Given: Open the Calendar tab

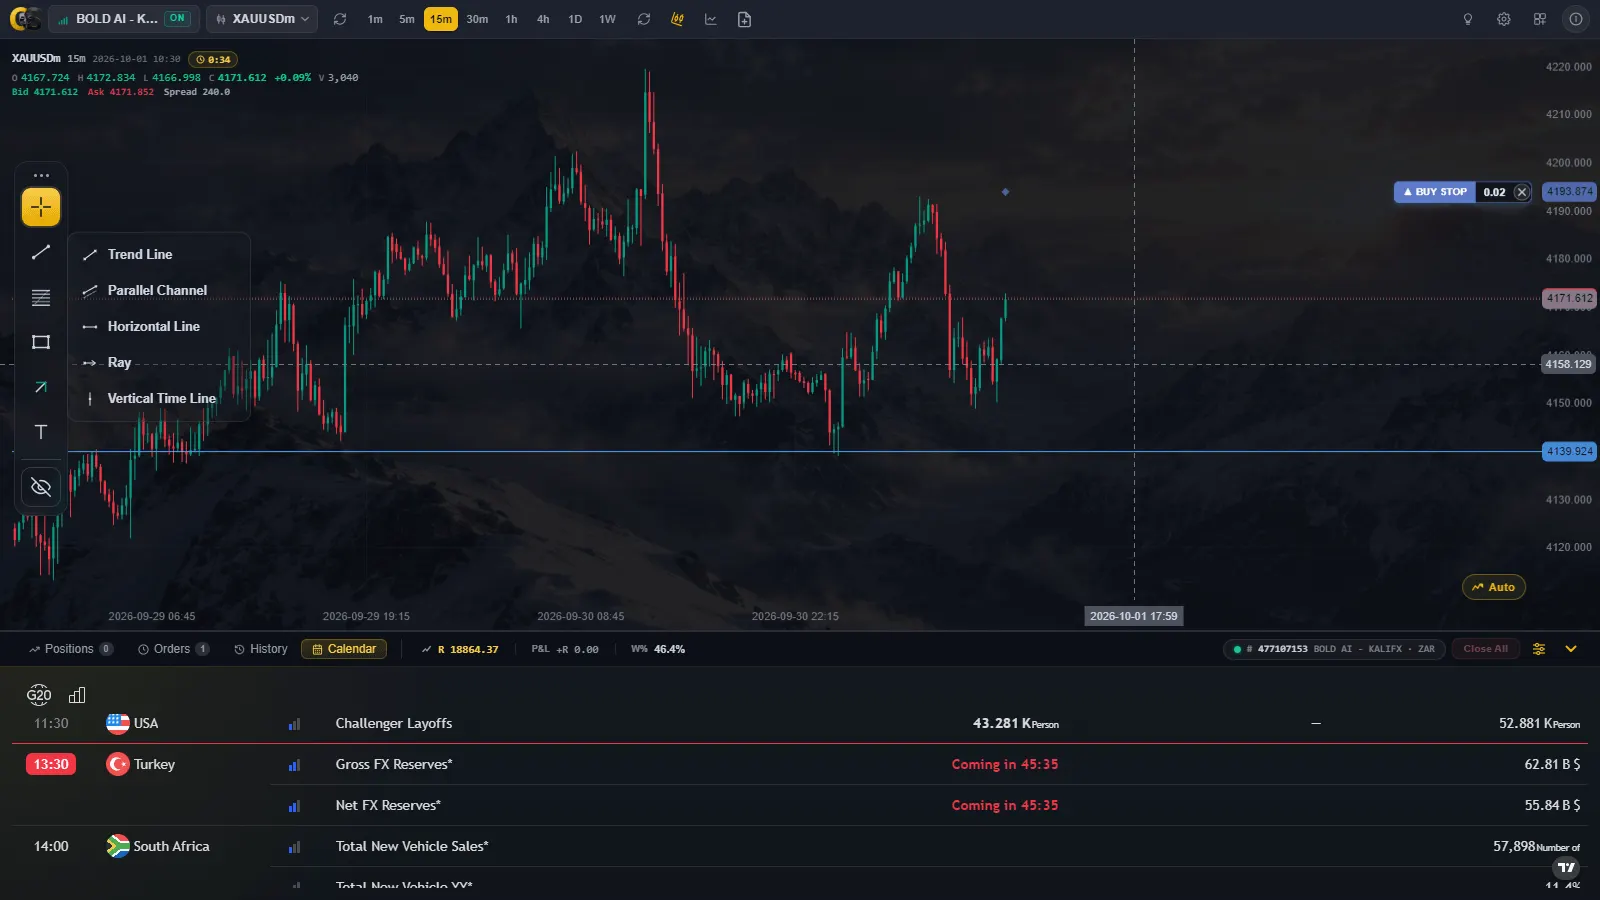Looking at the screenshot, I should point(344,649).
